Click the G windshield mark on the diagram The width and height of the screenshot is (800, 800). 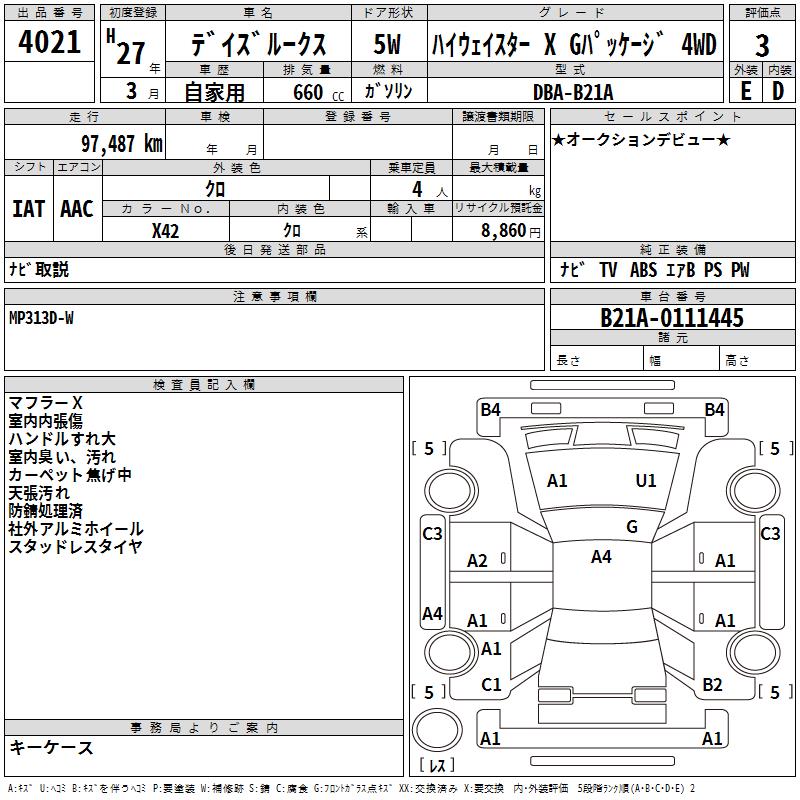coord(632,527)
